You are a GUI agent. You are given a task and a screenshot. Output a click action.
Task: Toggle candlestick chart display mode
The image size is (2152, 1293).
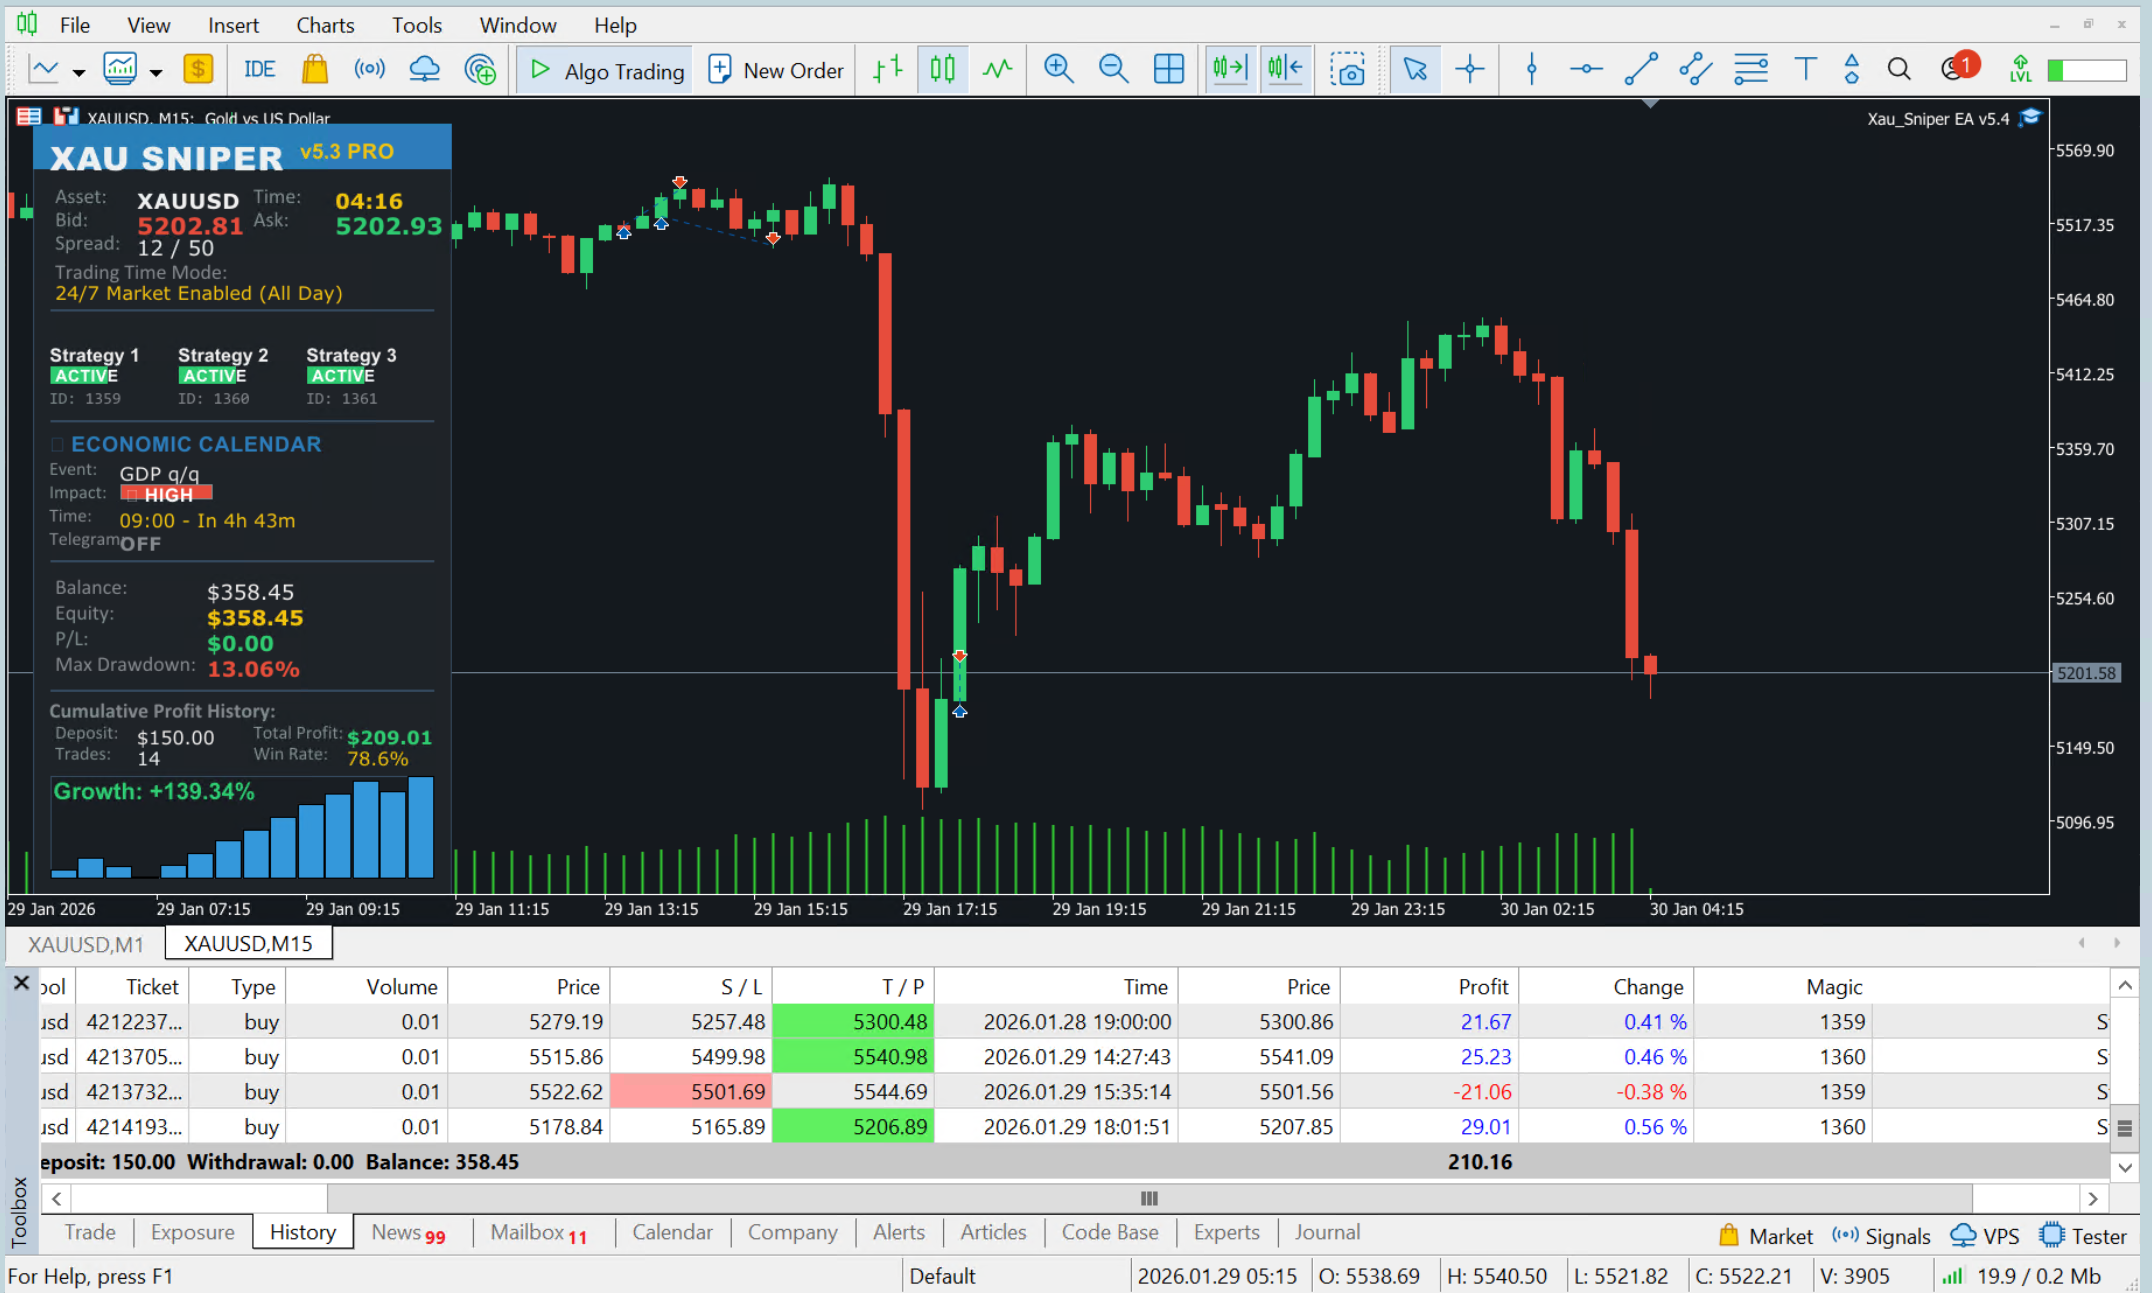(x=942, y=69)
